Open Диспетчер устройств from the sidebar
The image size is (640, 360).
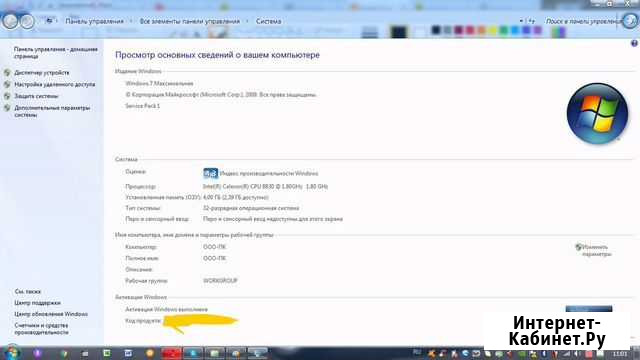[x=42, y=73]
